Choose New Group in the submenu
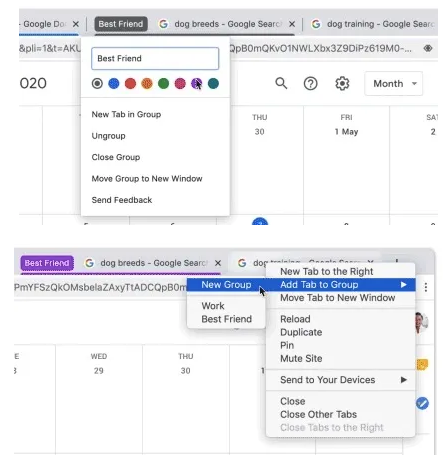Image resolution: width=445 pixels, height=467 pixels. [226, 285]
